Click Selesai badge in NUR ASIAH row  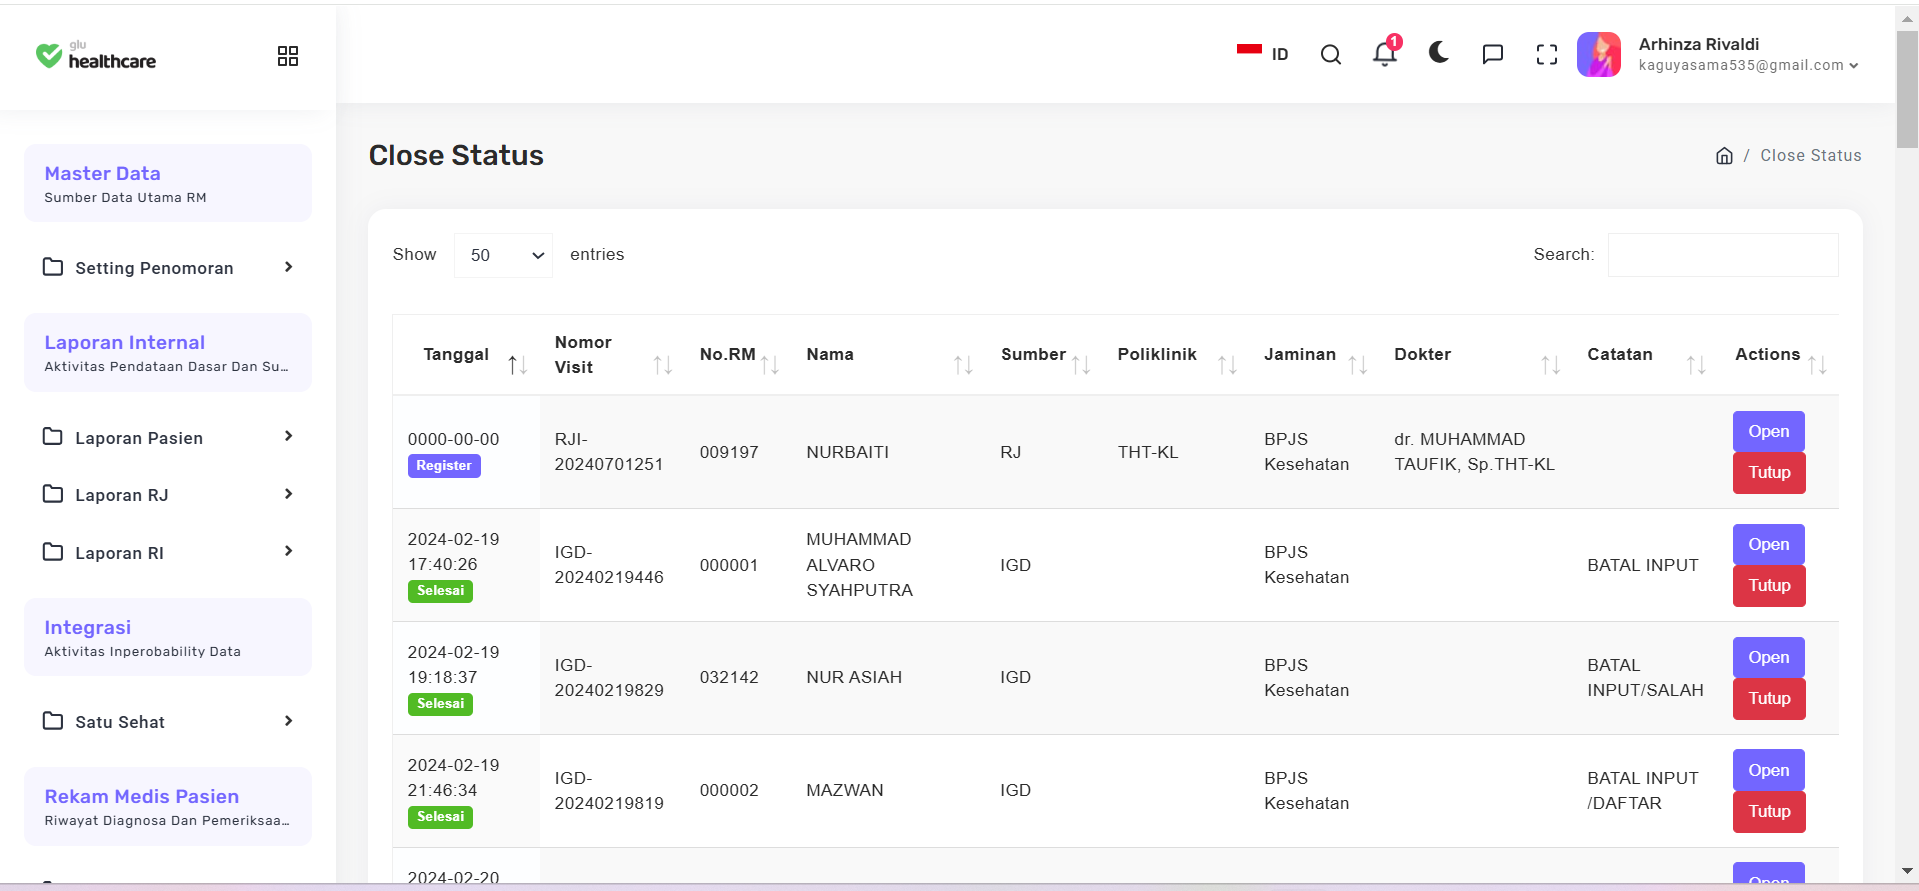coord(440,704)
